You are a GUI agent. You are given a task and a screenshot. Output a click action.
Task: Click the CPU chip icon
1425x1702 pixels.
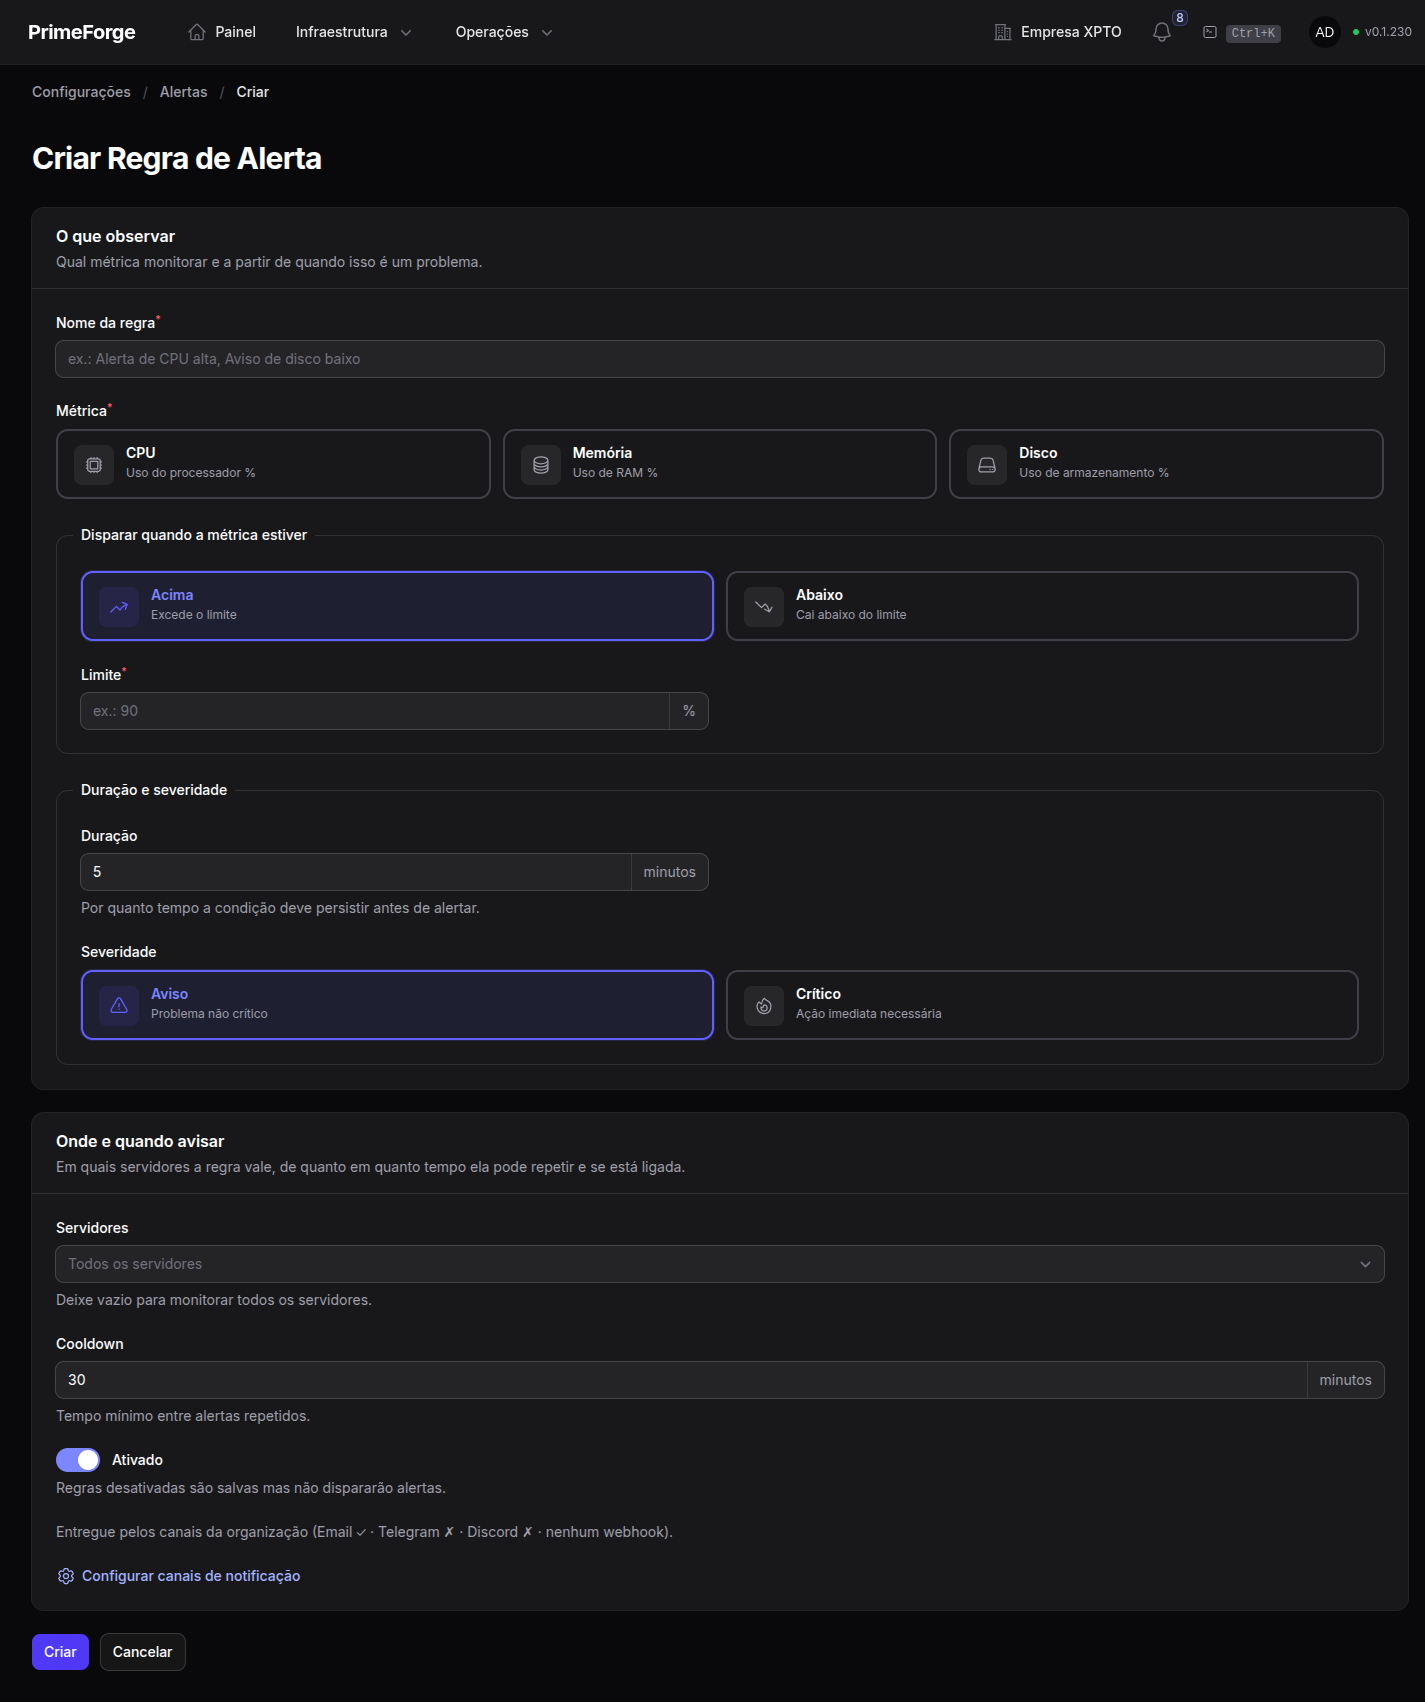point(94,465)
